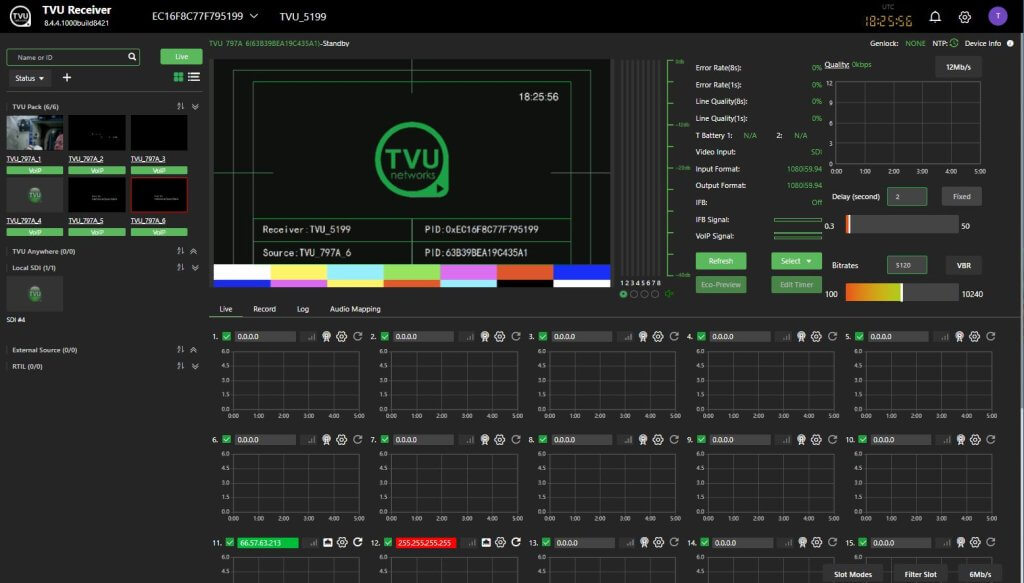Screen dimensions: 1024x583
Task: Sort the External Source group
Action: 180,350
